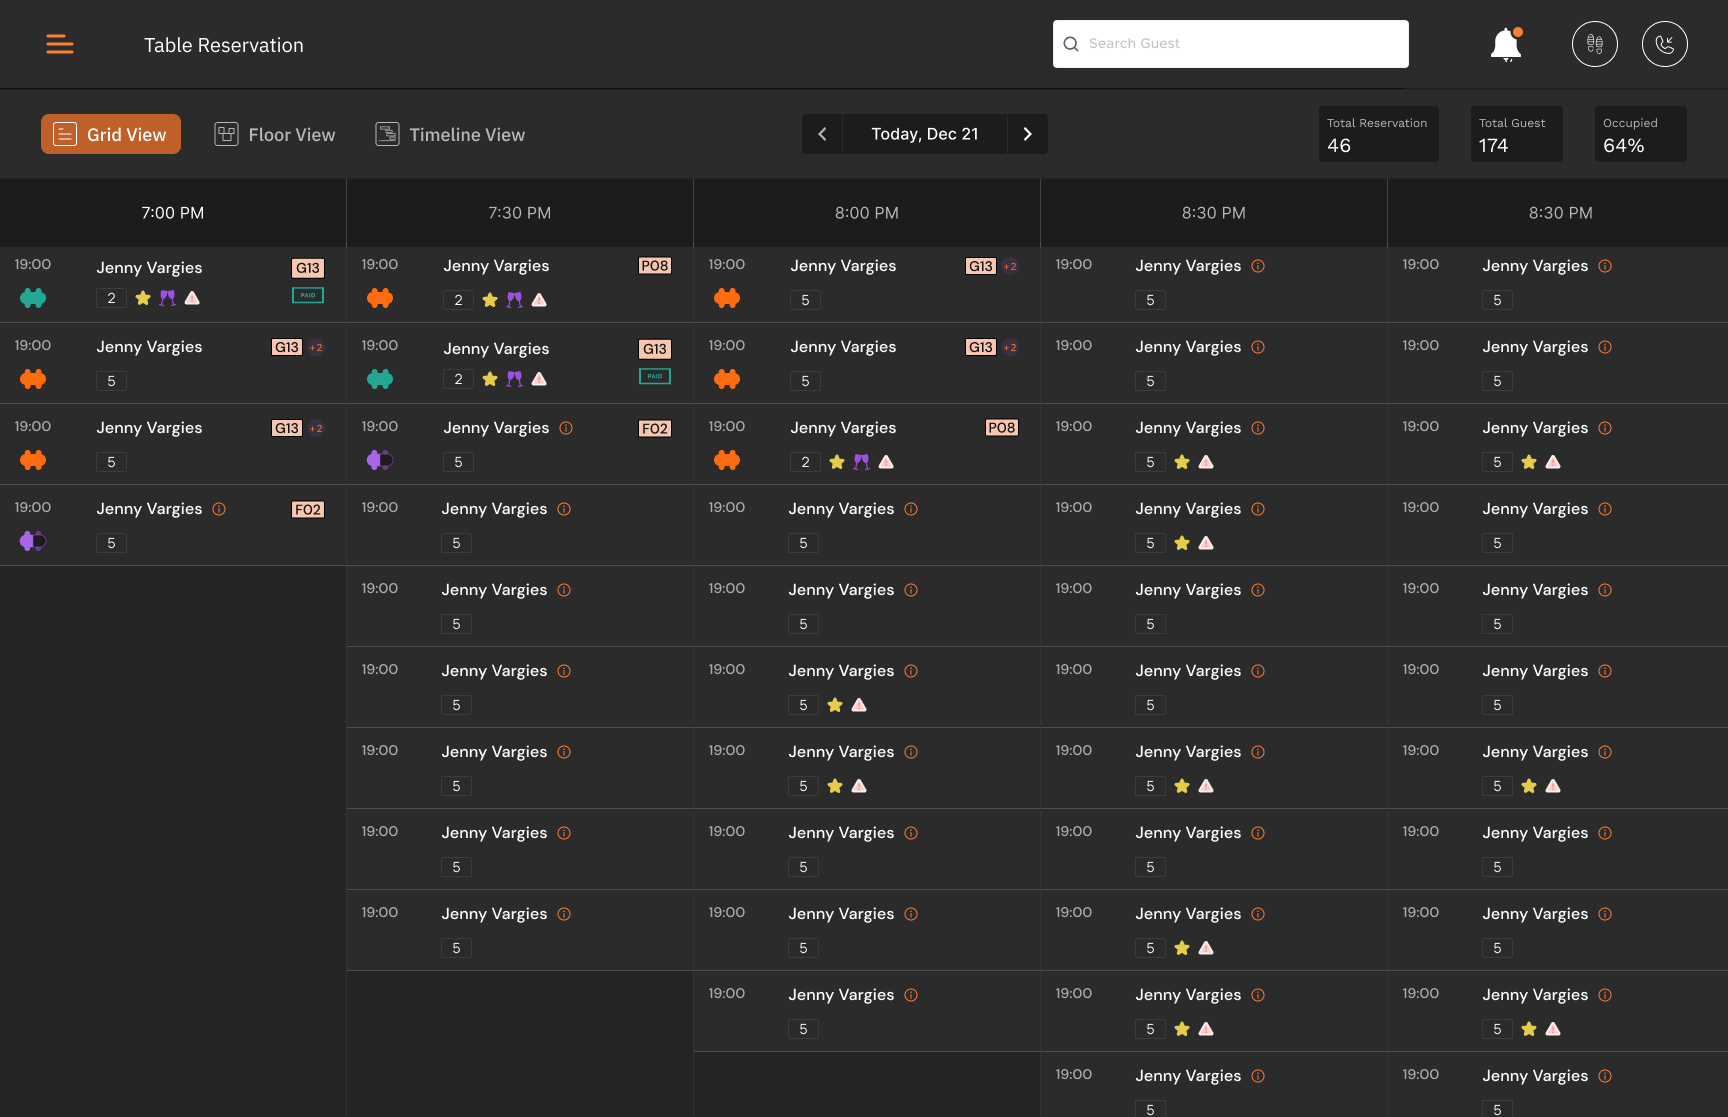Switch to Timeline View tab
Screen dimensions: 1728x1117
450,134
